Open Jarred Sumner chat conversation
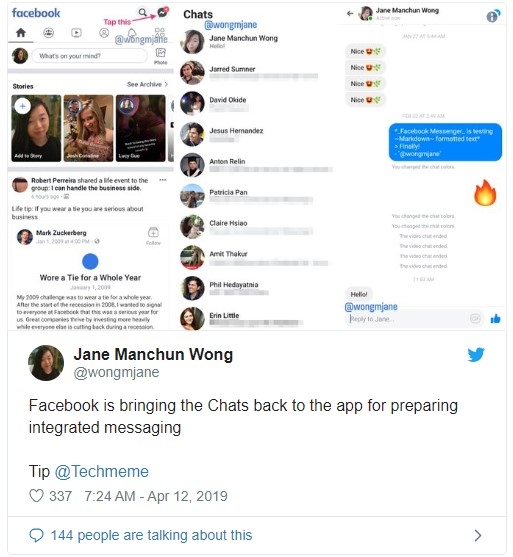This screenshot has height=557, width=513. pyautogui.click(x=249, y=72)
